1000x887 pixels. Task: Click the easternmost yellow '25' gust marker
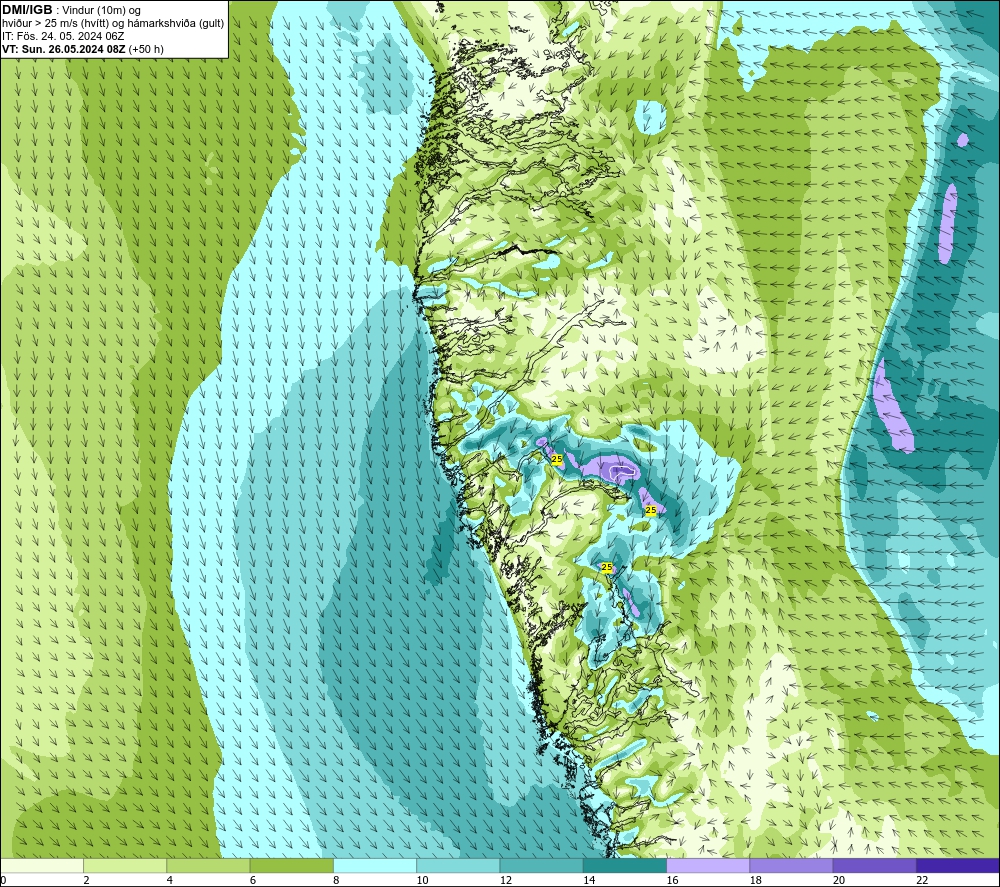point(651,510)
